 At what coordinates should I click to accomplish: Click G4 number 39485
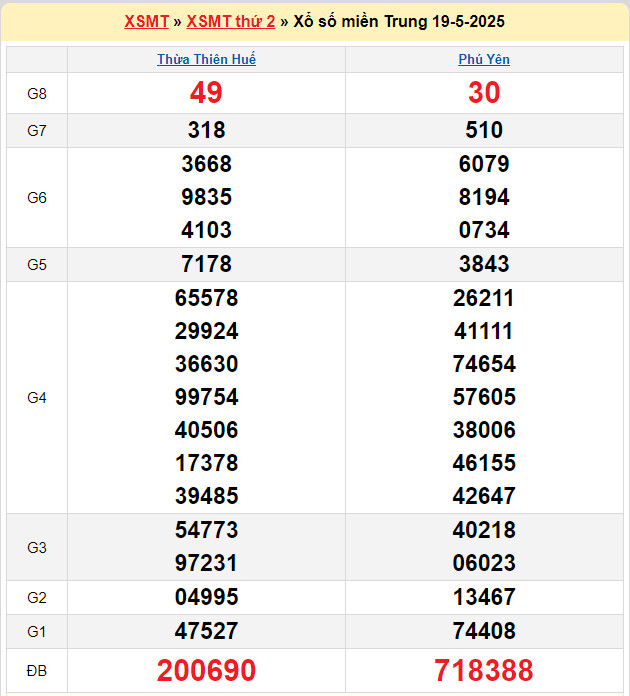point(206,495)
